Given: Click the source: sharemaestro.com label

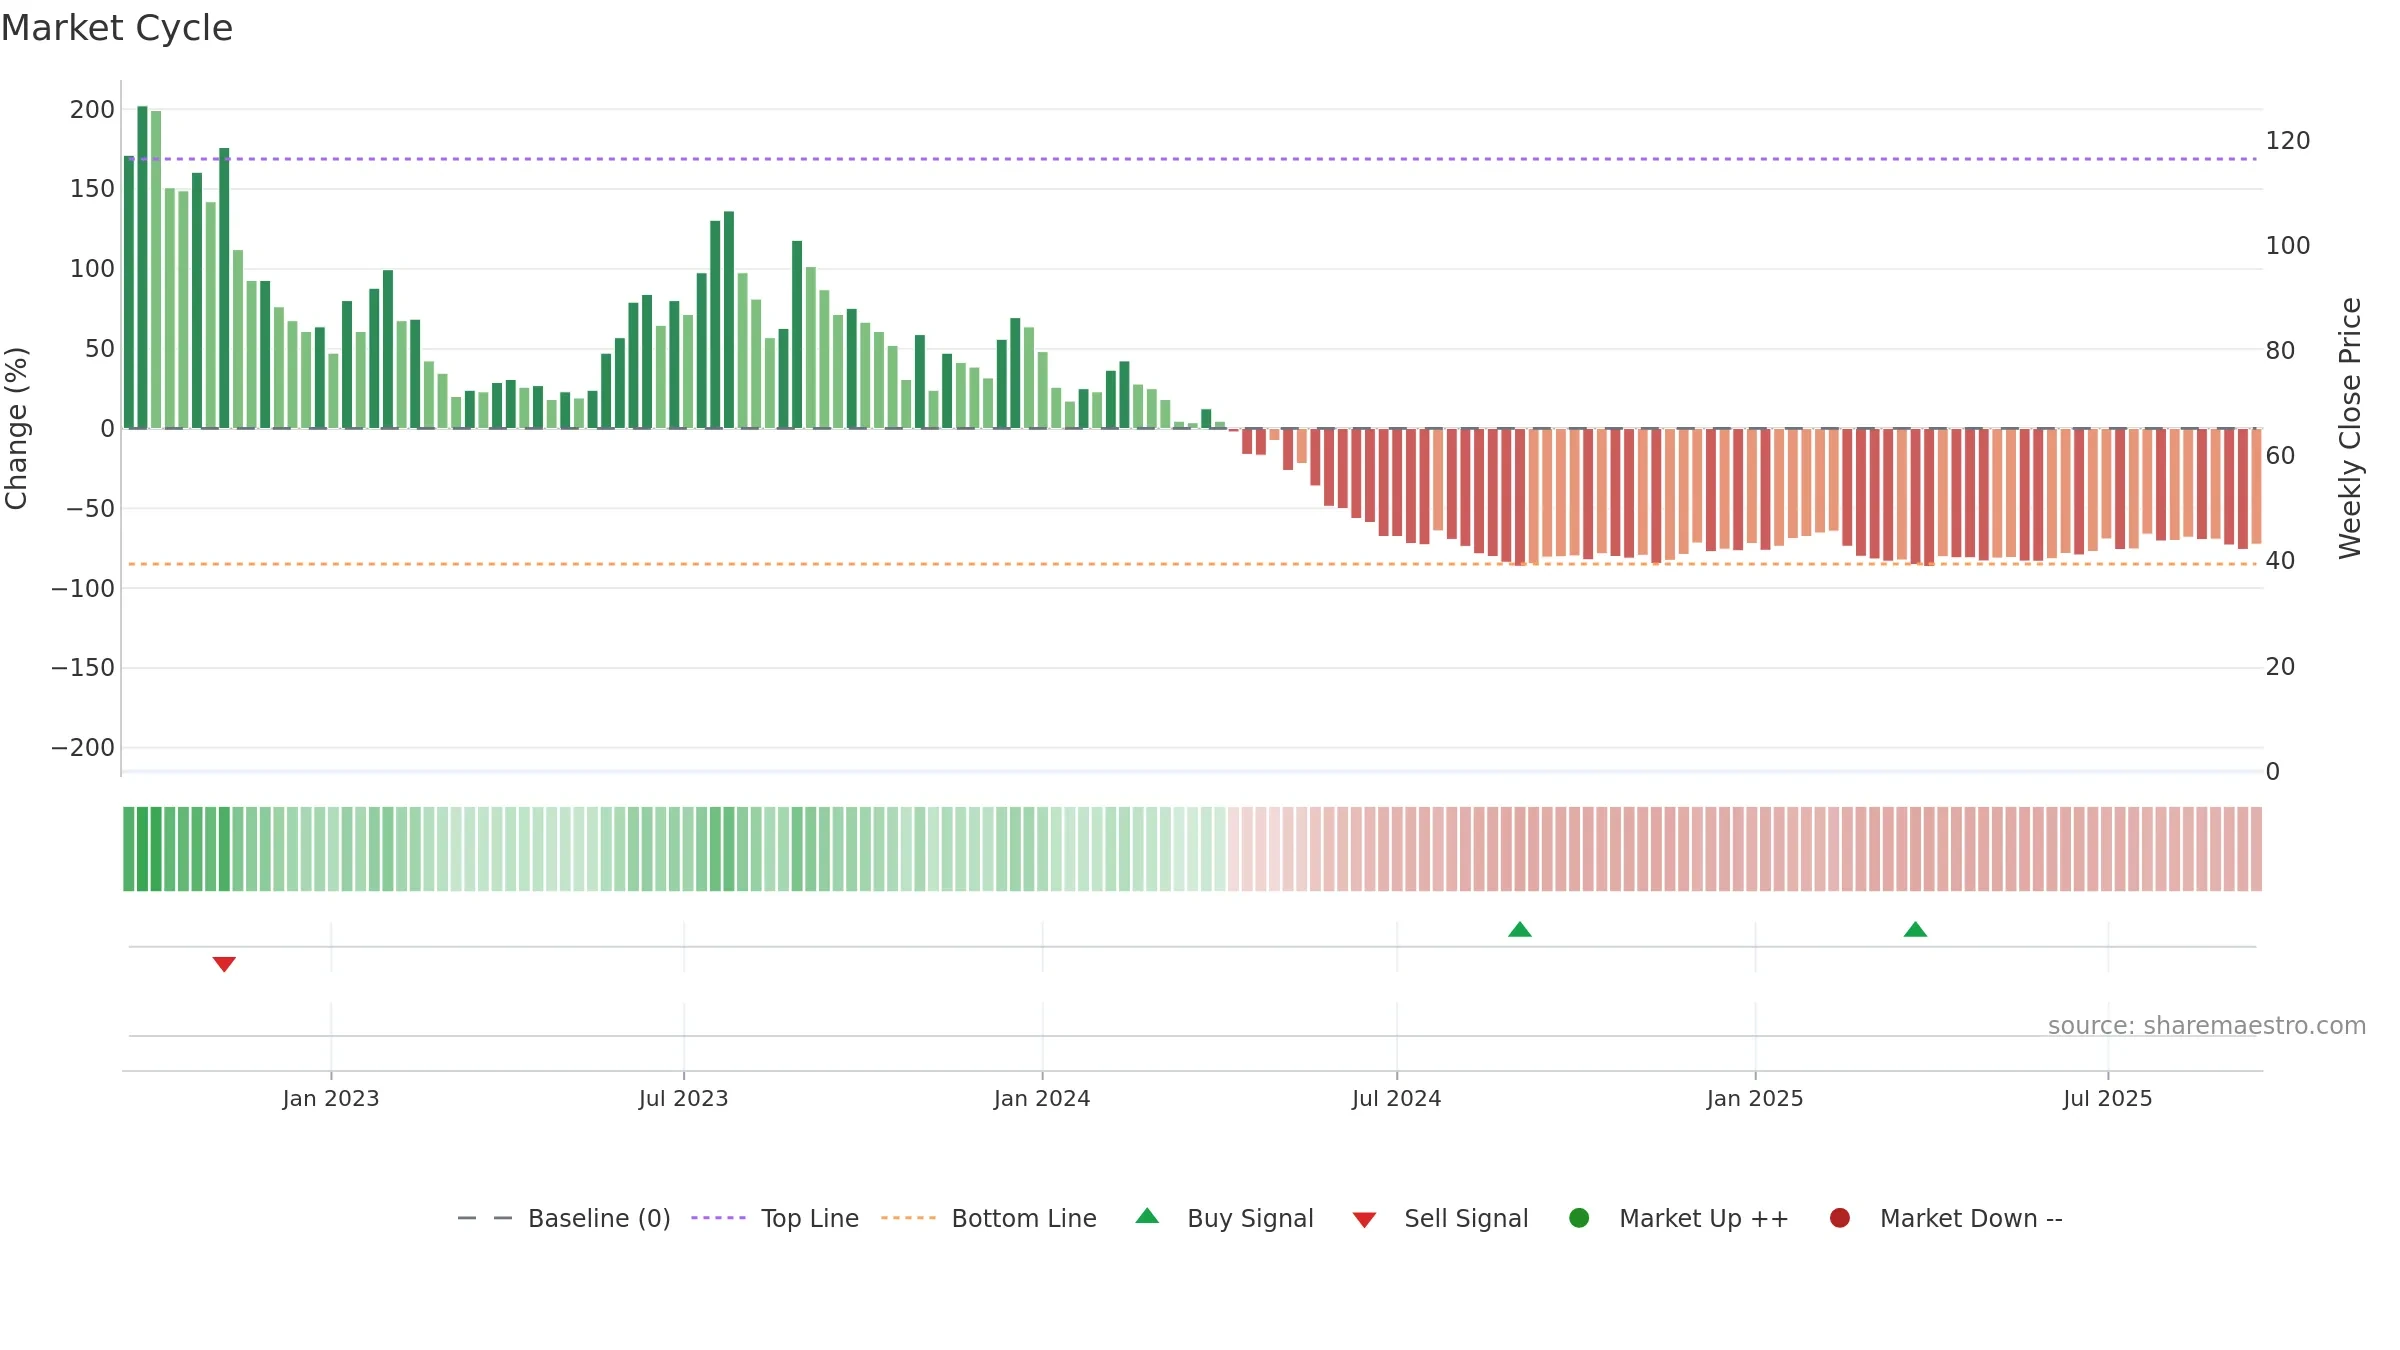Looking at the screenshot, I should (x=2207, y=1026).
